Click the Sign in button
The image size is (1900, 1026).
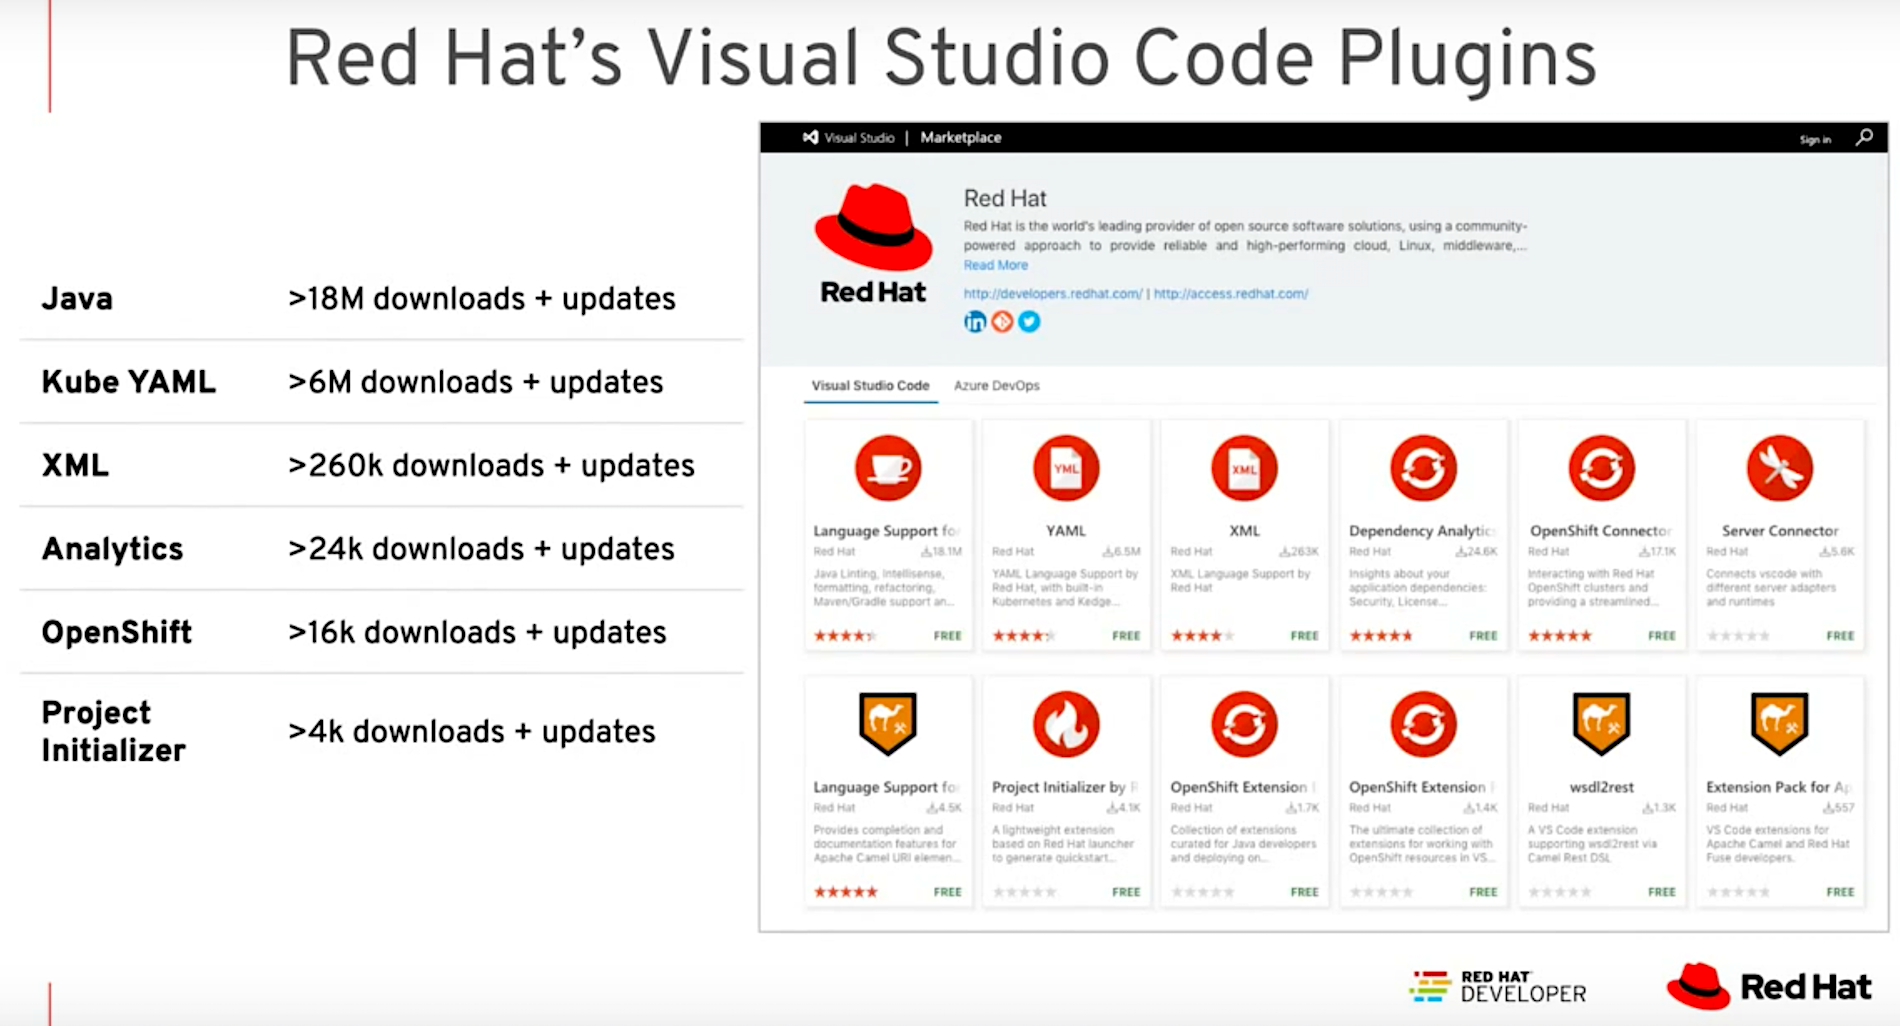tap(1815, 140)
